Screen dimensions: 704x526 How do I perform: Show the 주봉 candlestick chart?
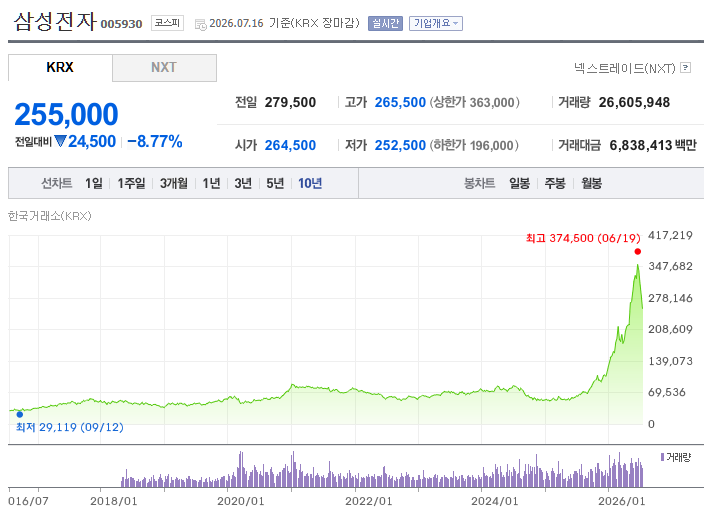tap(555, 183)
